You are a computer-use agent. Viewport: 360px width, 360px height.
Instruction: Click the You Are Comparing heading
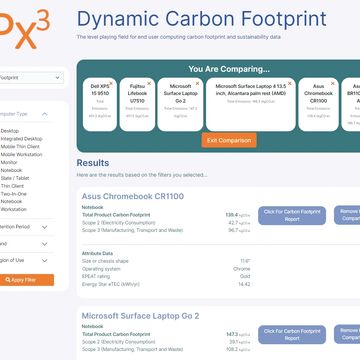[x=229, y=69]
